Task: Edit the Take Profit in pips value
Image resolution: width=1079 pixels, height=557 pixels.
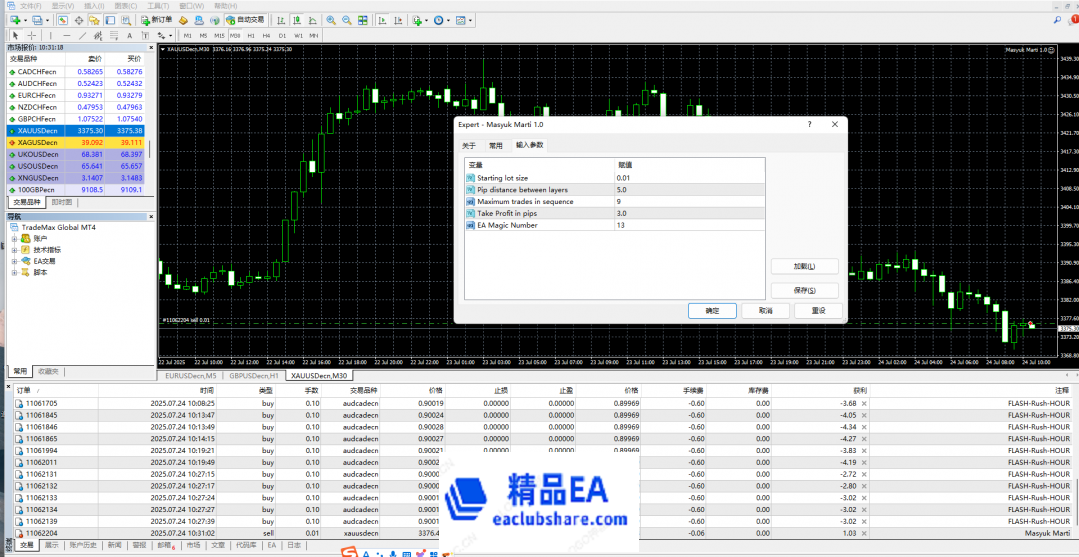Action: (x=688, y=213)
